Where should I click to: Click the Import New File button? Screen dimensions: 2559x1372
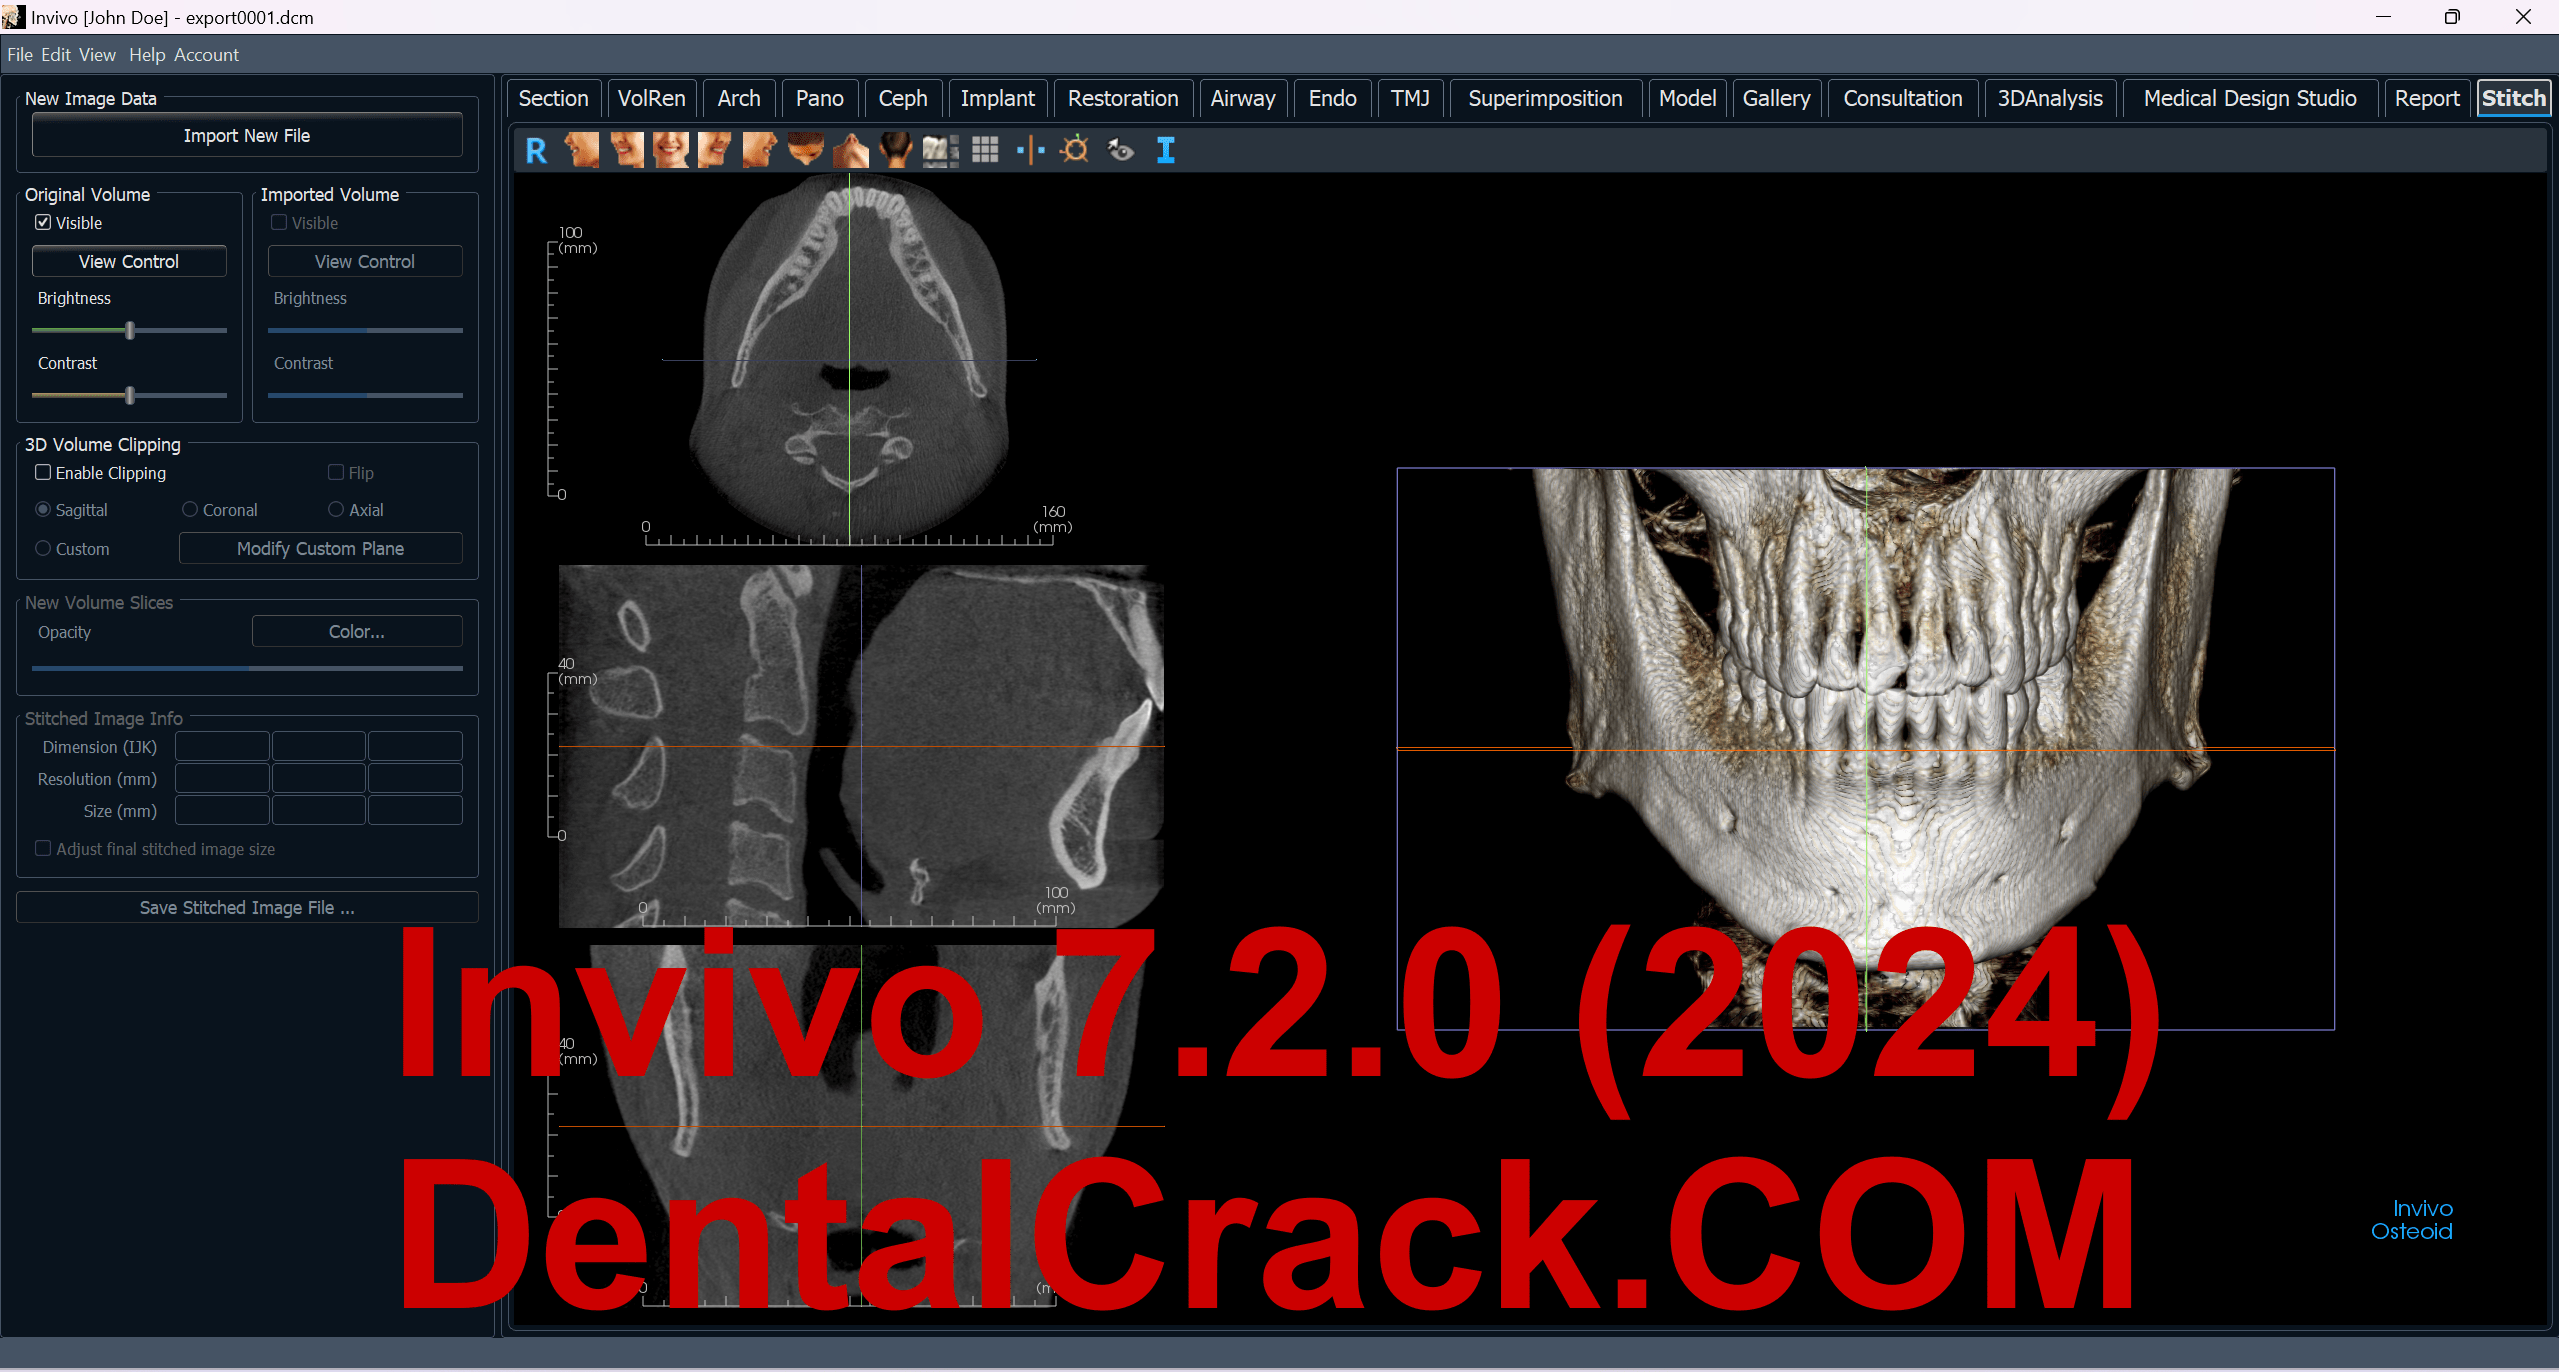coord(247,135)
